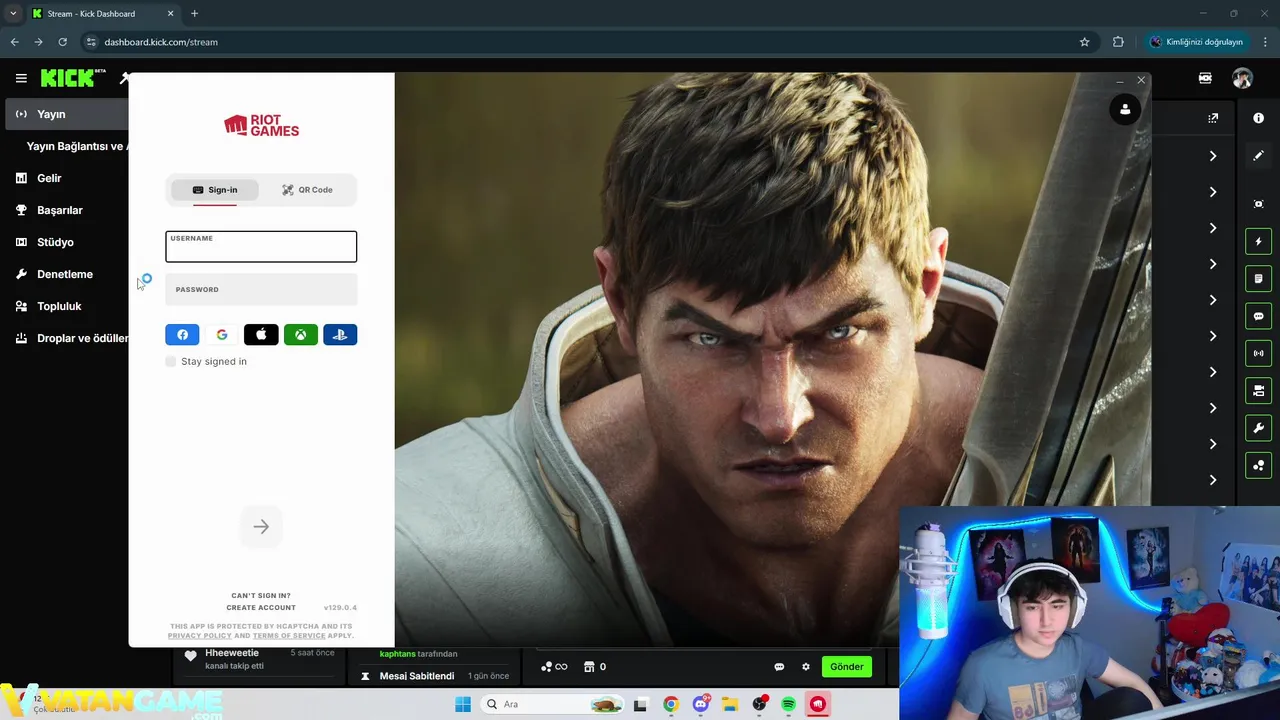Sign in with Facebook

click(182, 335)
